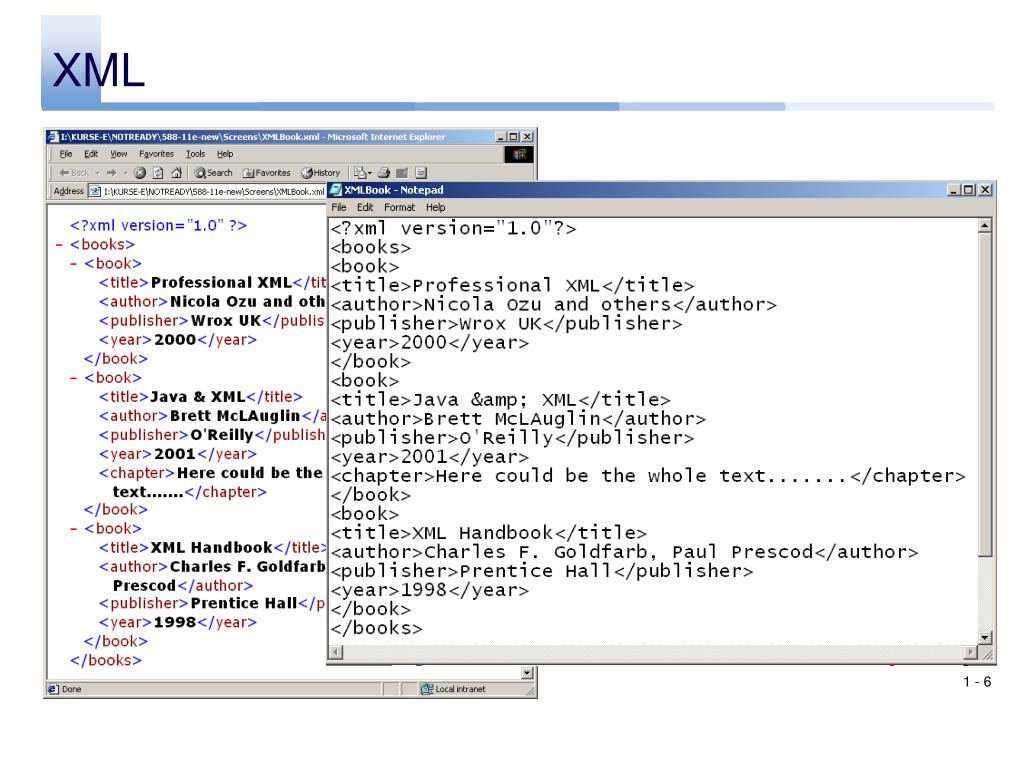The width and height of the screenshot is (1024, 768).
Task: Click the Windows logo throbber in IE
Action: tap(519, 154)
